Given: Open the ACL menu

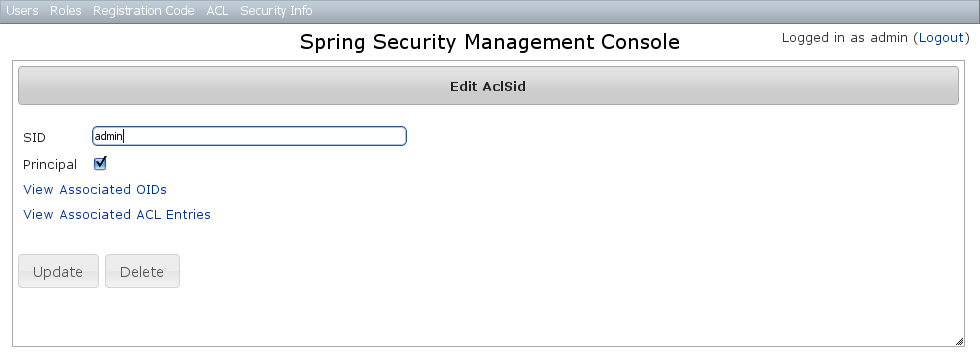Looking at the screenshot, I should coord(217,11).
